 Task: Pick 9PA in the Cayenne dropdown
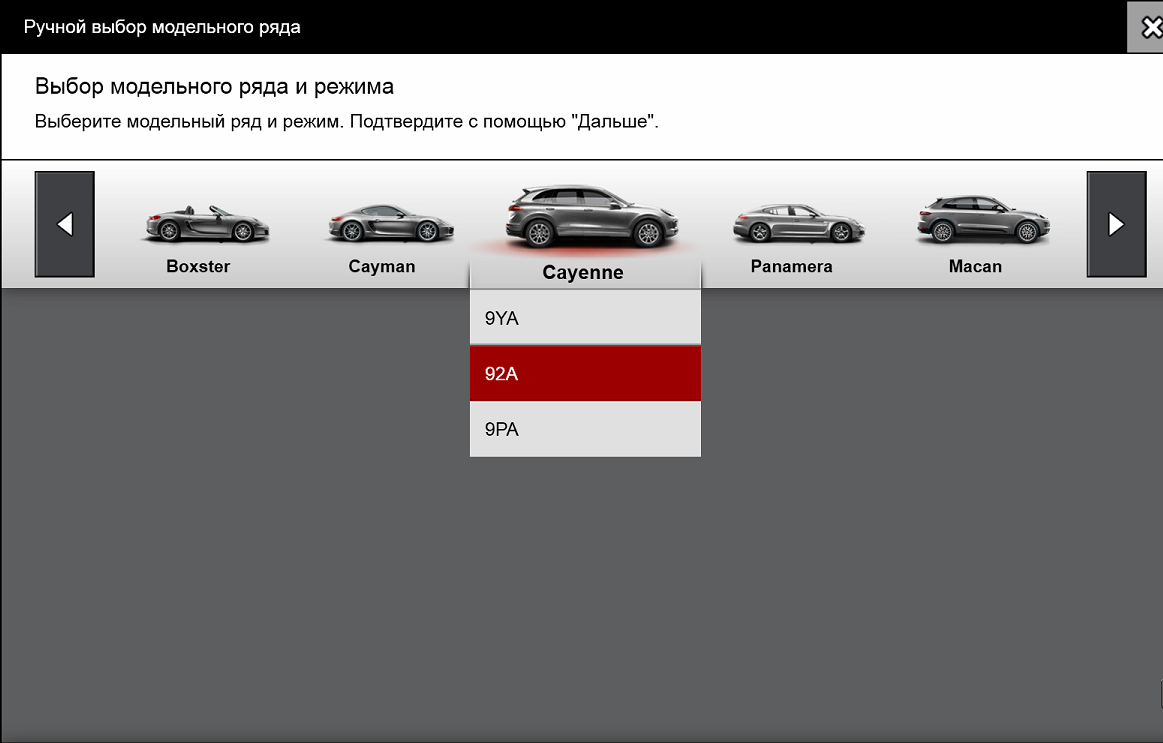pyautogui.click(x=585, y=430)
